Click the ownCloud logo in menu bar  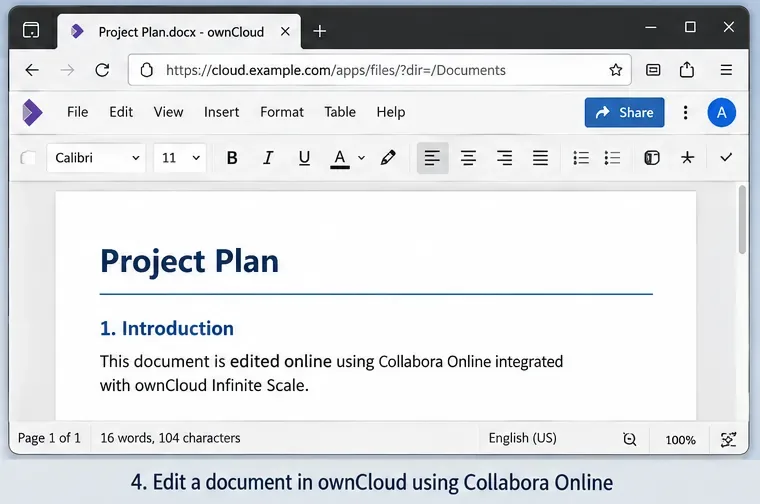tap(32, 112)
